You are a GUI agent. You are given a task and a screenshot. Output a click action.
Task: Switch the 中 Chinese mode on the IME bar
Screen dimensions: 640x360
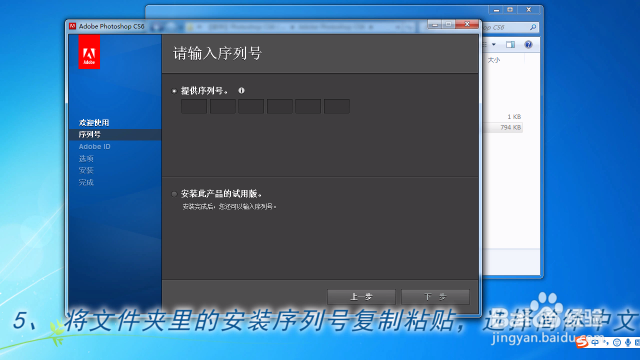tap(595, 342)
